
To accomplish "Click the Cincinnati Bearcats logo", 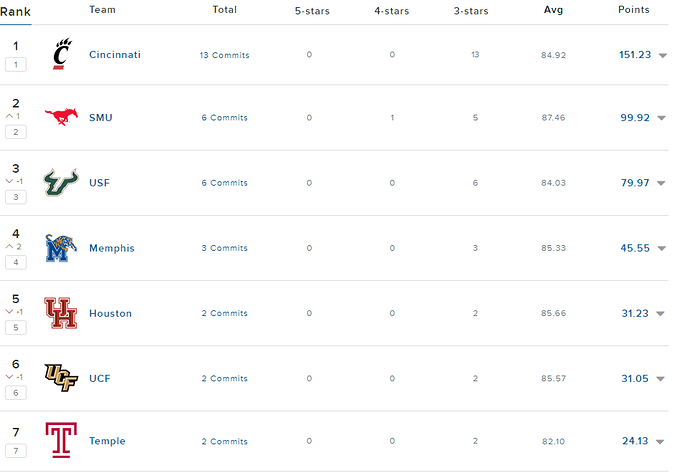I will pyautogui.click(x=62, y=54).
